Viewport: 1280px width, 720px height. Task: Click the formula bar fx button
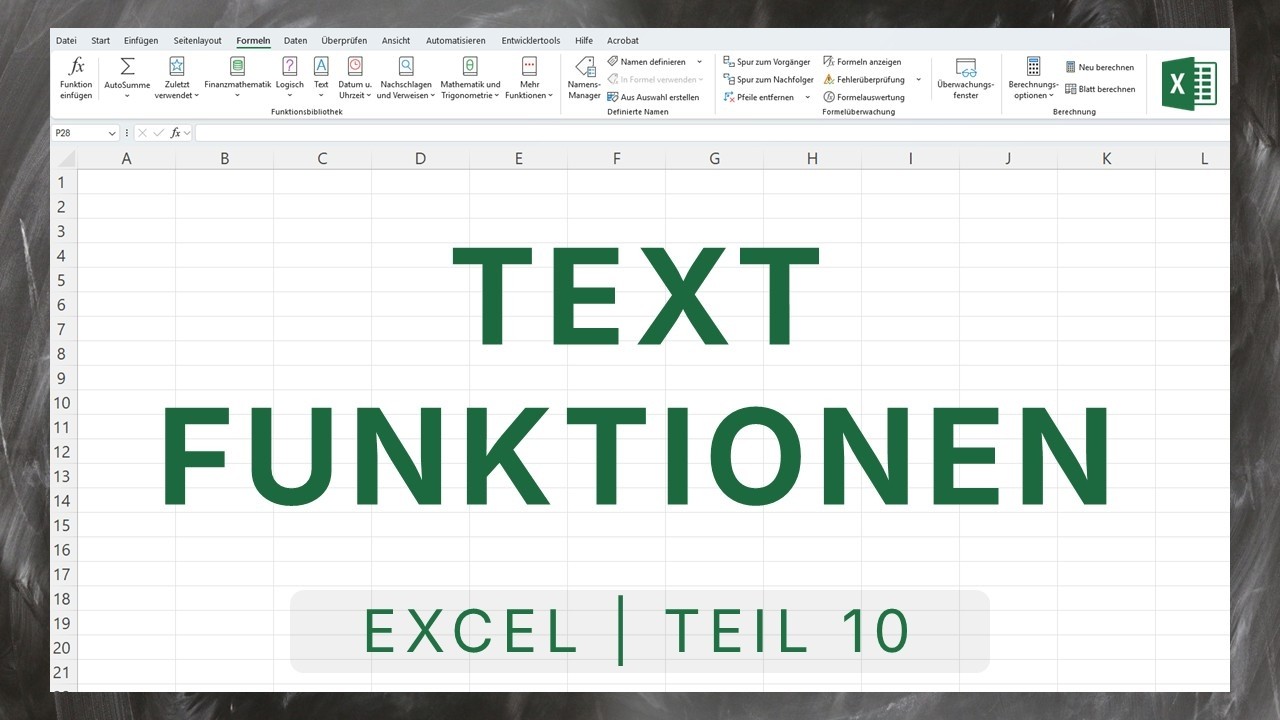point(175,133)
